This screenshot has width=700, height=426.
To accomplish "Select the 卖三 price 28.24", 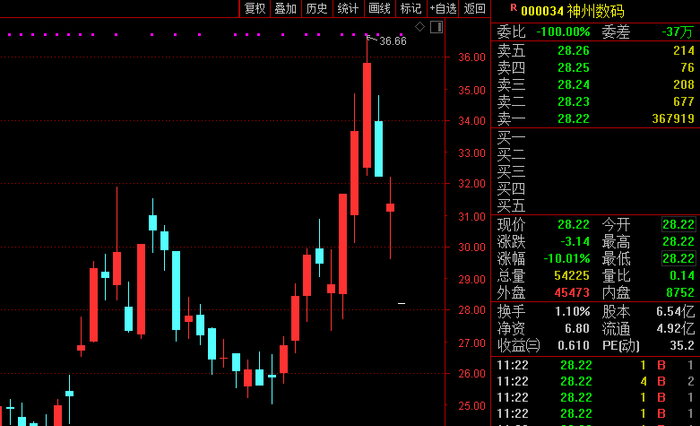I will click(x=574, y=84).
